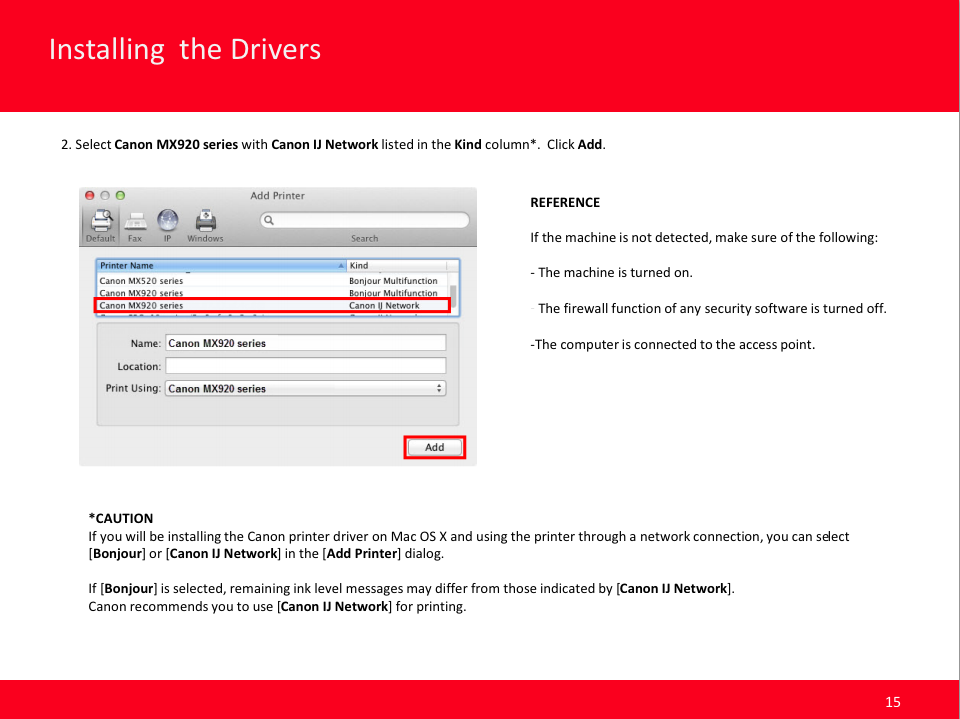The width and height of the screenshot is (960, 719).
Task: Click inside the Search text field
Action: click(365, 220)
